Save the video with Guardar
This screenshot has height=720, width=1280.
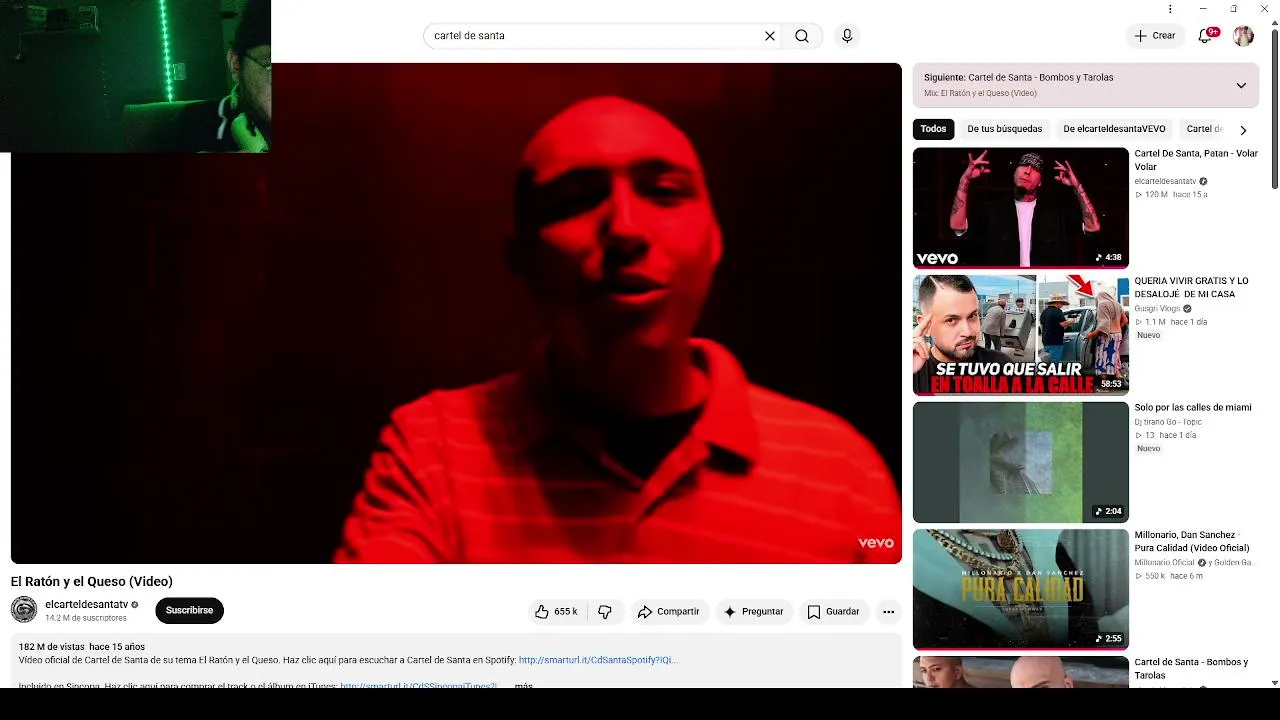tap(834, 612)
